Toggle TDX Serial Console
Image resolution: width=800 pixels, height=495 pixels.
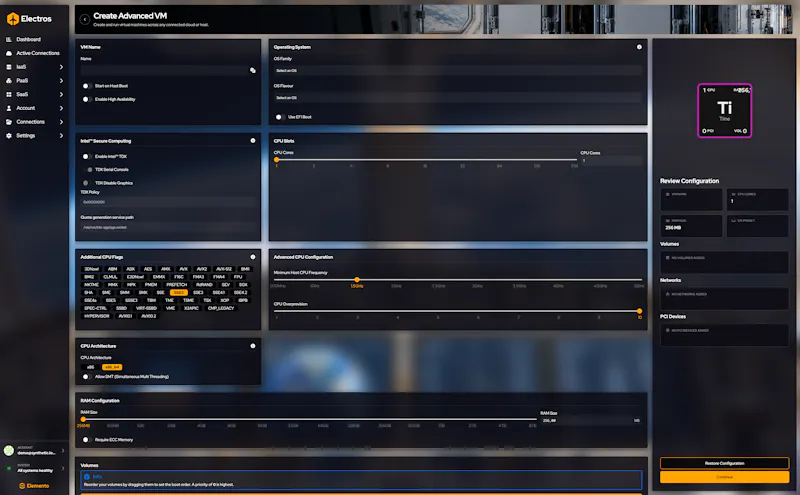point(89,169)
